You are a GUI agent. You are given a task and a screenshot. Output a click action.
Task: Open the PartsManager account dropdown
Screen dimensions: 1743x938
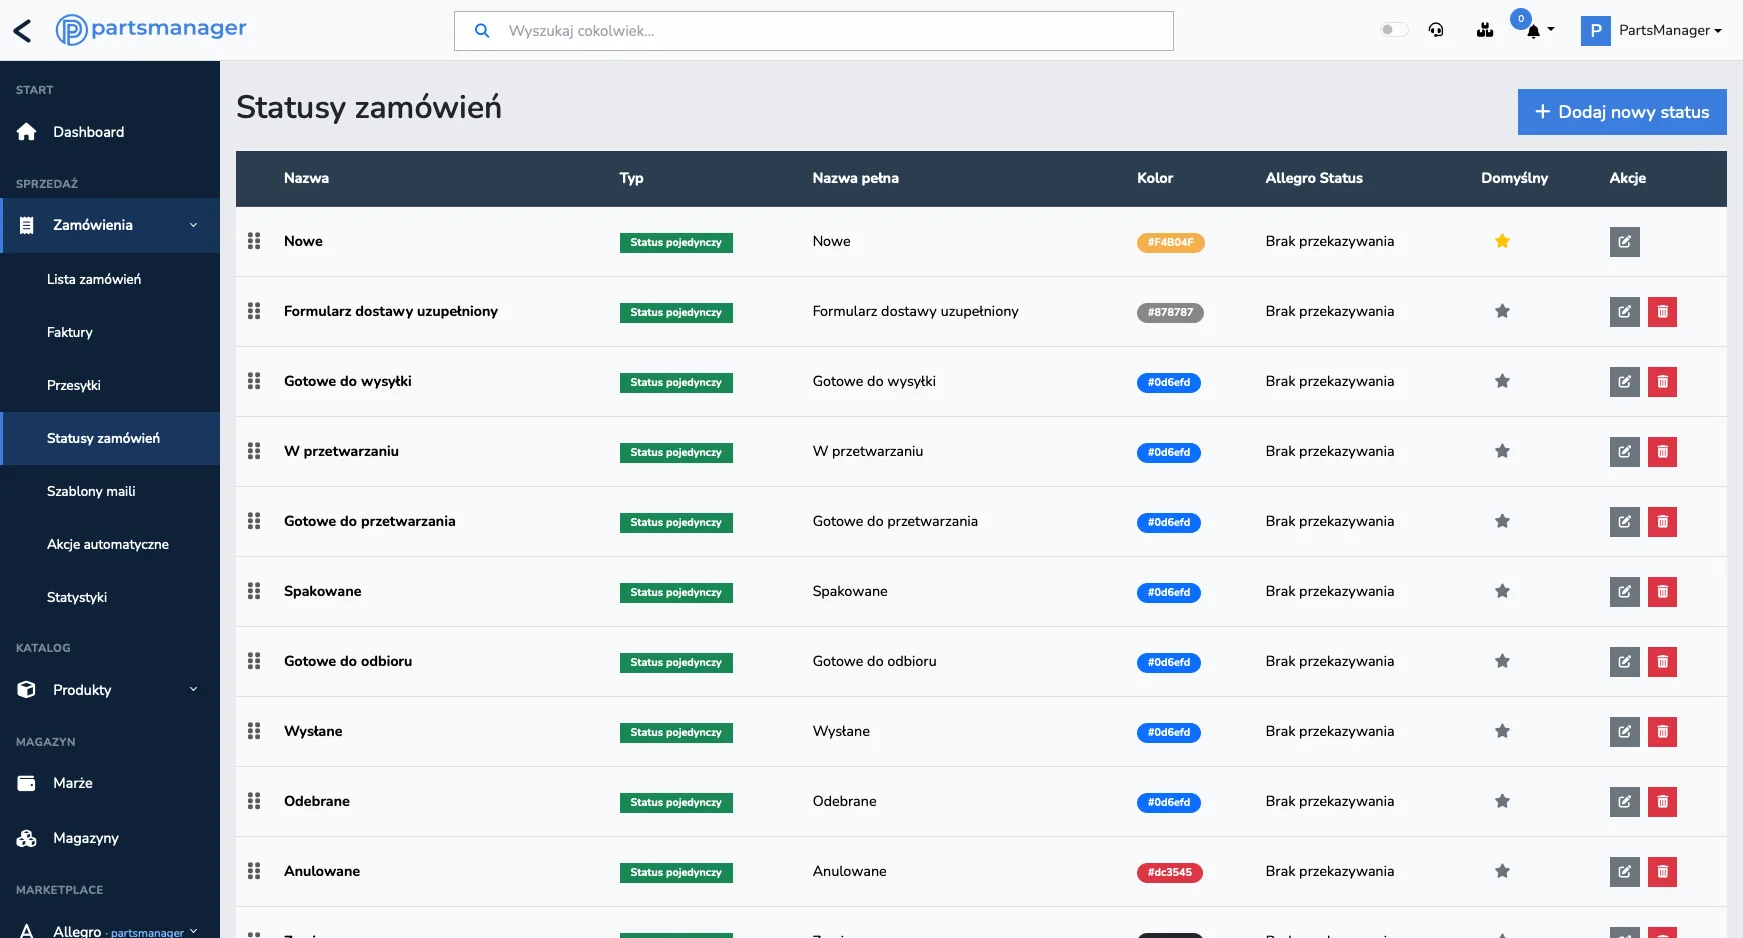coord(1652,30)
